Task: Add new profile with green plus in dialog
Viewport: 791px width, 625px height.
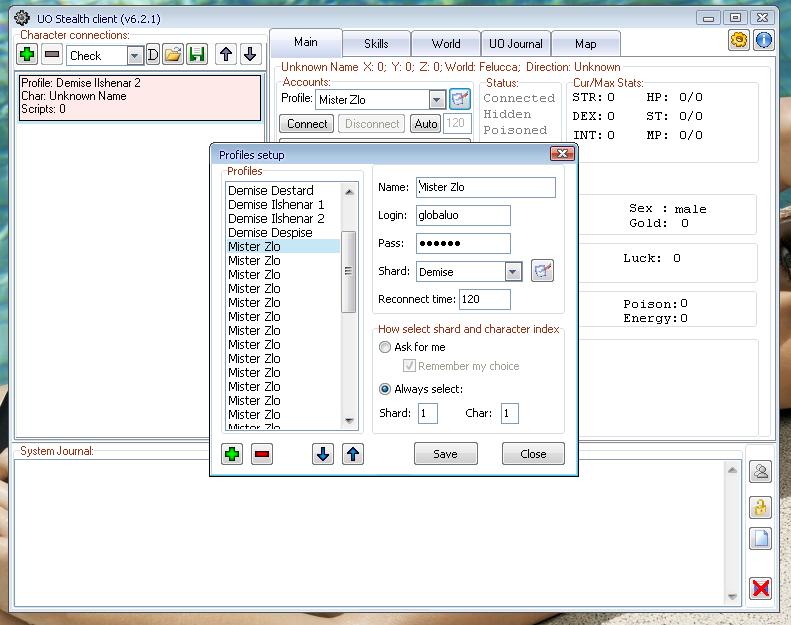Action: [232, 454]
